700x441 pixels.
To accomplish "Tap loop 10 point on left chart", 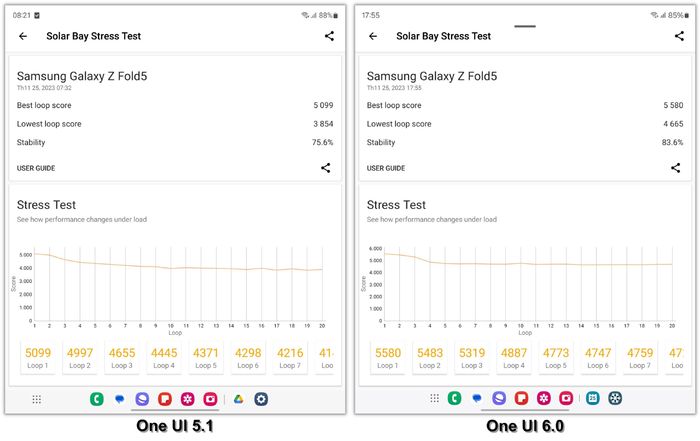I will click(171, 268).
